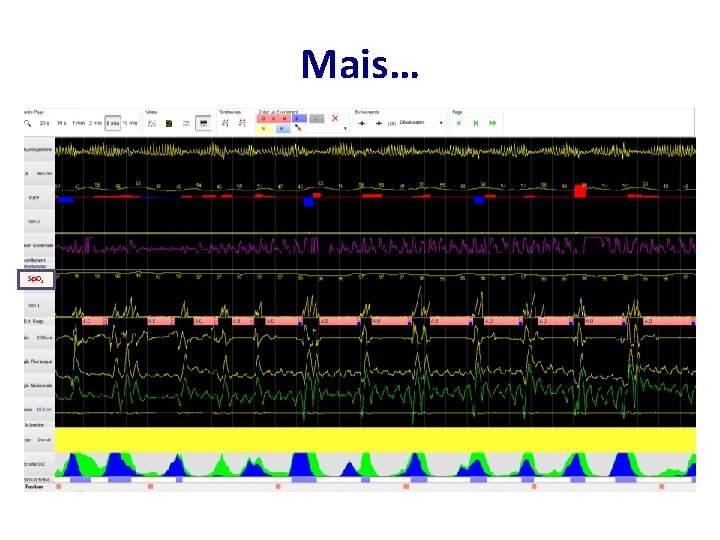Click leftmost red Position row marker
This screenshot has height=540, width=720.
tap(58, 486)
